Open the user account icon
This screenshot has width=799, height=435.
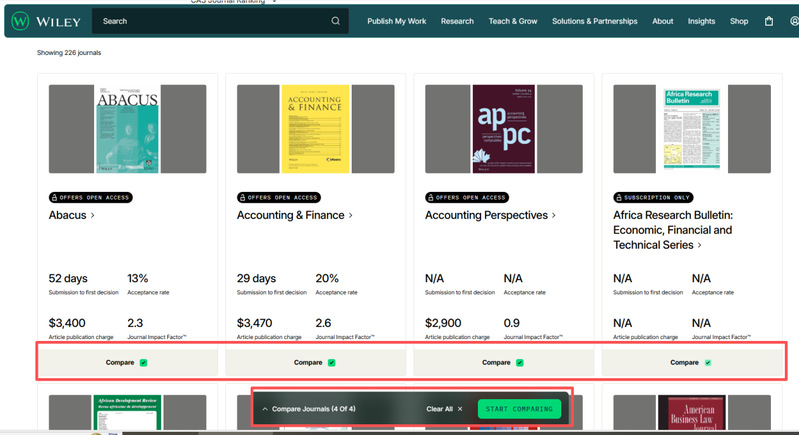793,21
